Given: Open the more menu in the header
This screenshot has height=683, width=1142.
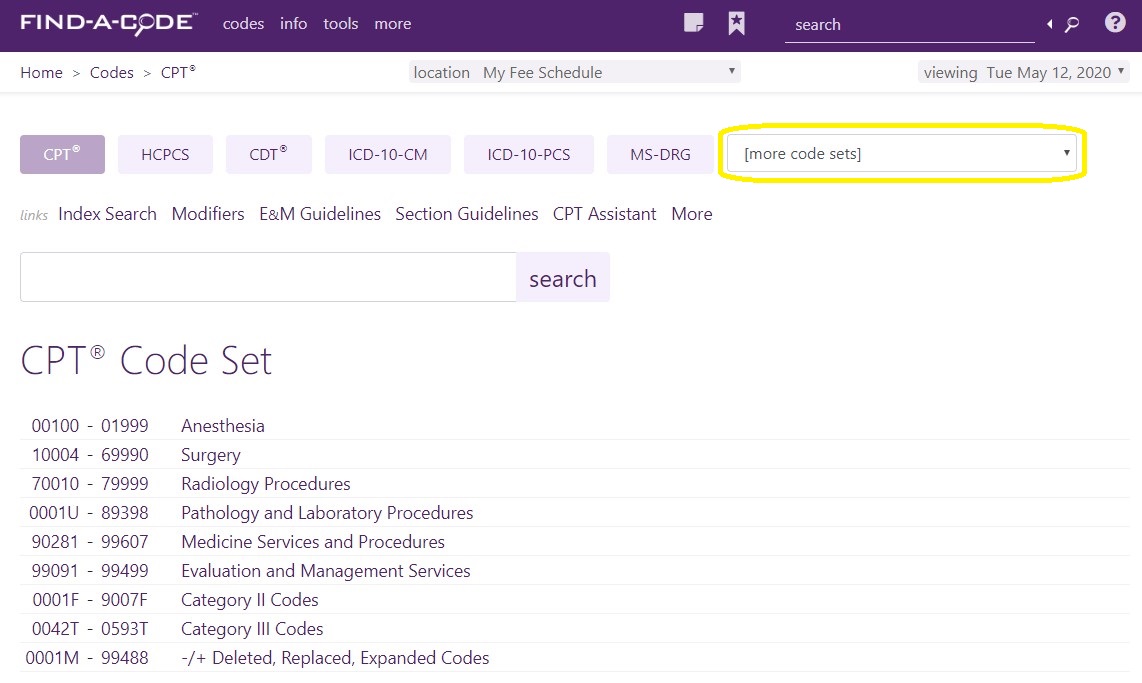Looking at the screenshot, I should (x=393, y=24).
